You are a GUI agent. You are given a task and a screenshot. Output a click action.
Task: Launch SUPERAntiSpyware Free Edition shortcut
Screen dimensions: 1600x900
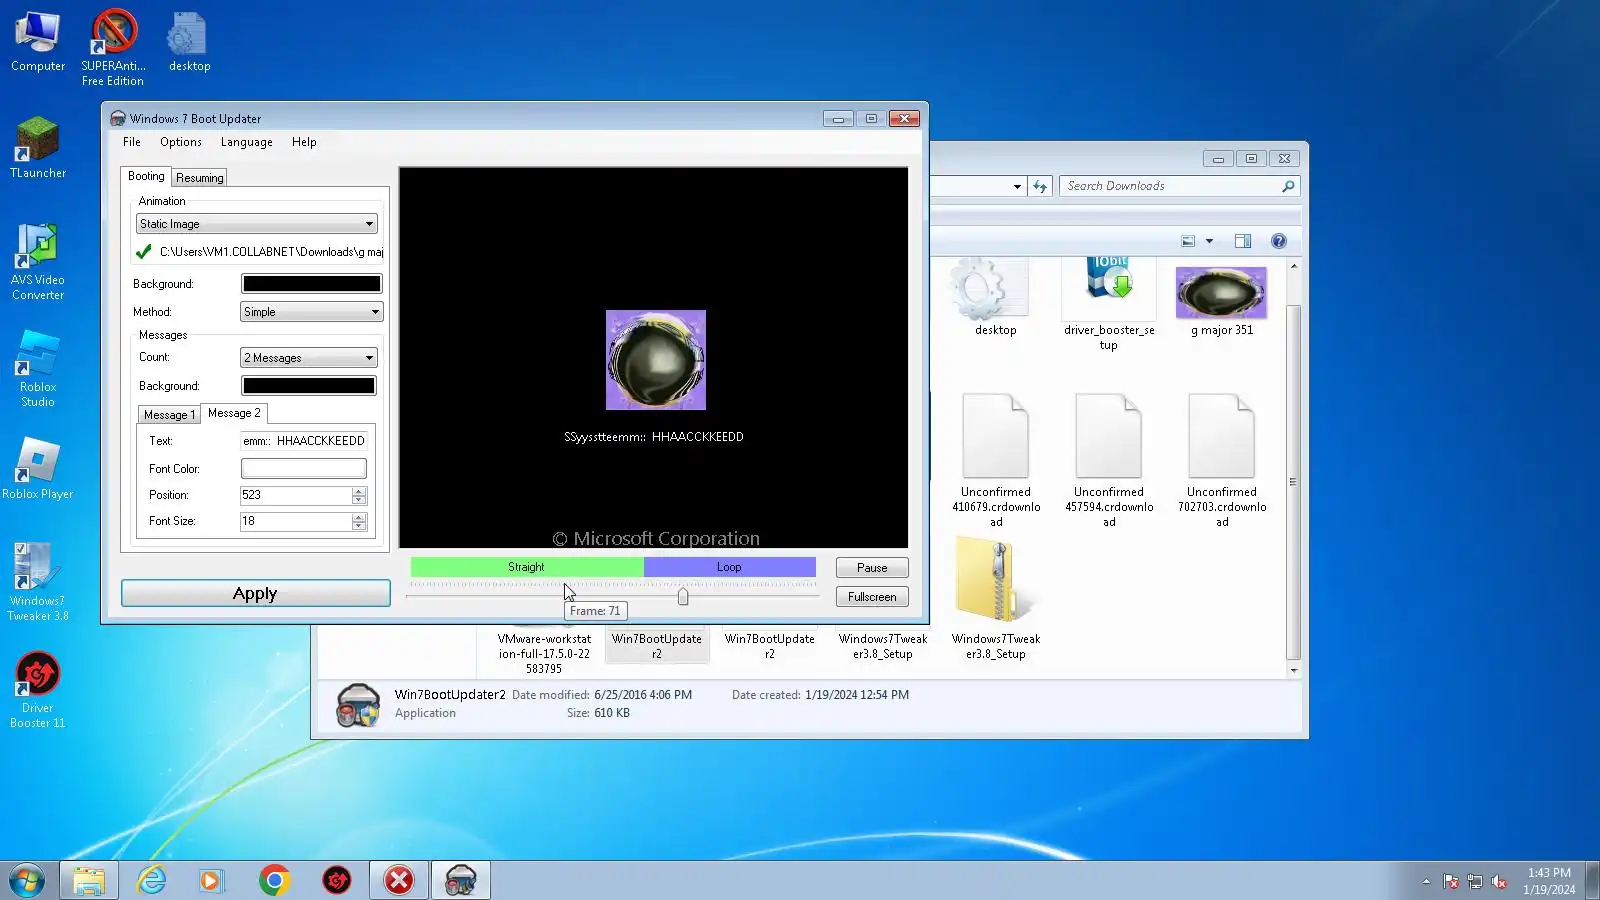tap(113, 48)
